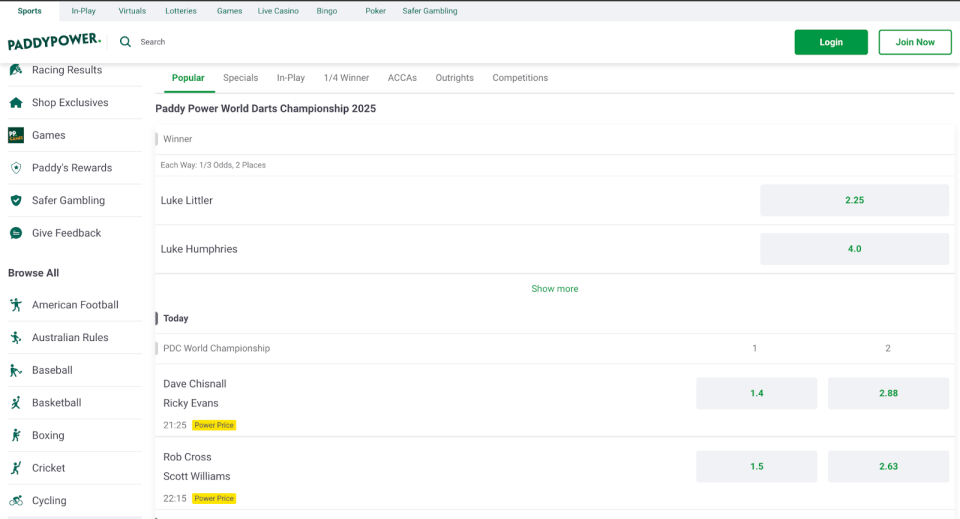This screenshot has height=519, width=960.
Task: Click the Racing Results horse icon
Action: [16, 70]
